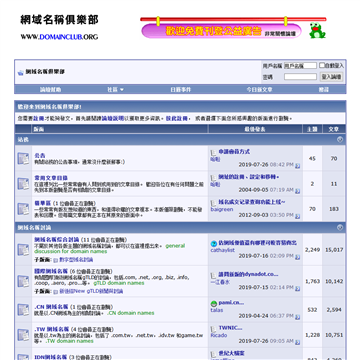Open the 社區 dropdown menu

click(x=115, y=89)
